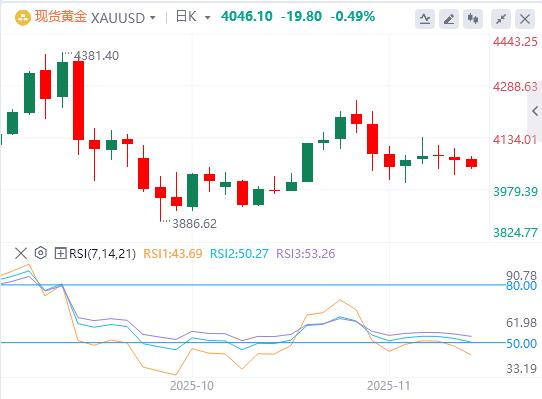Click the 4134.01 price axis label
The image size is (542, 399).
click(515, 140)
